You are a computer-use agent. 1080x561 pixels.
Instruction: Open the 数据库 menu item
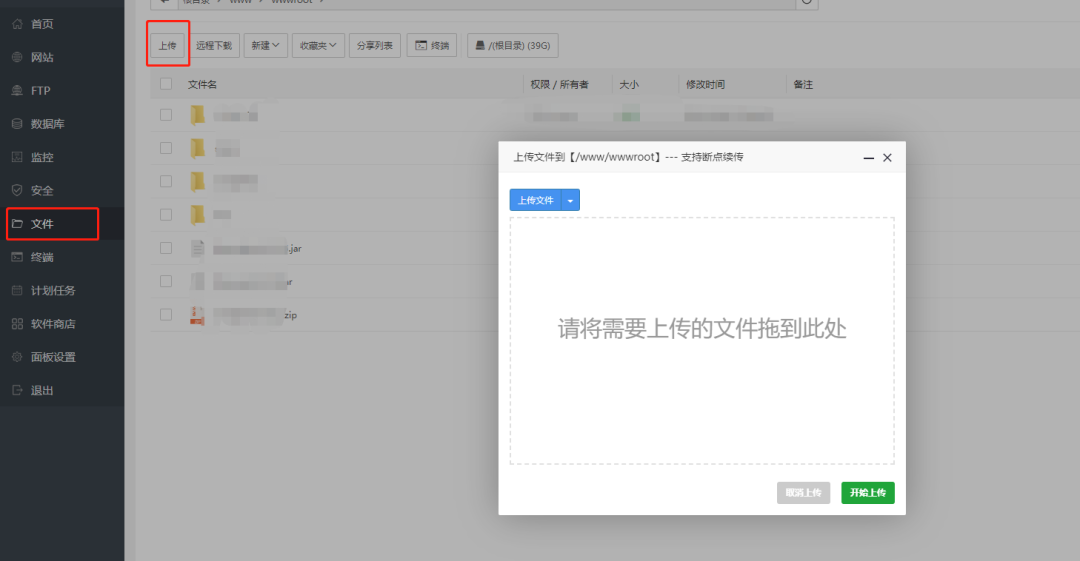click(x=62, y=124)
